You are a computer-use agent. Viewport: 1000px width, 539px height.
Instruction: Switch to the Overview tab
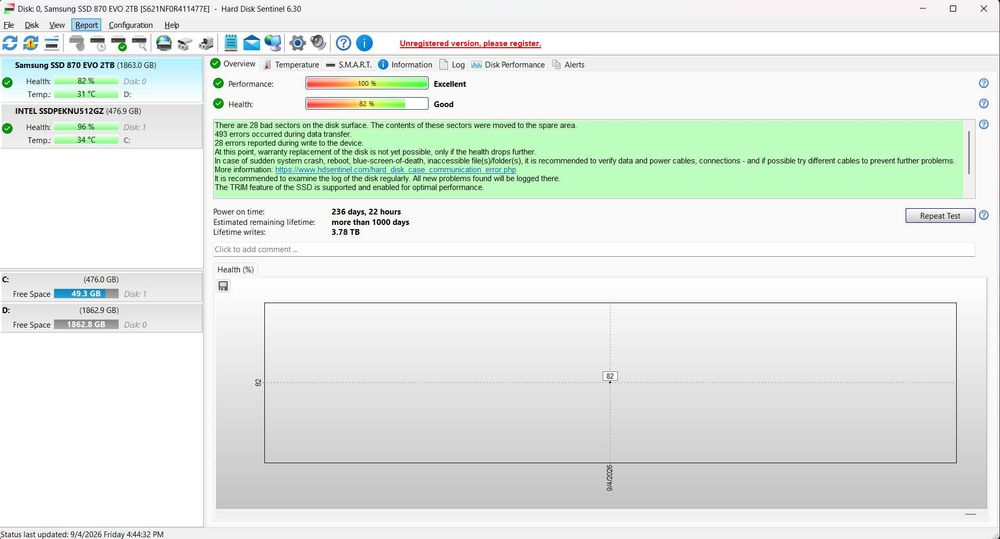[233, 64]
